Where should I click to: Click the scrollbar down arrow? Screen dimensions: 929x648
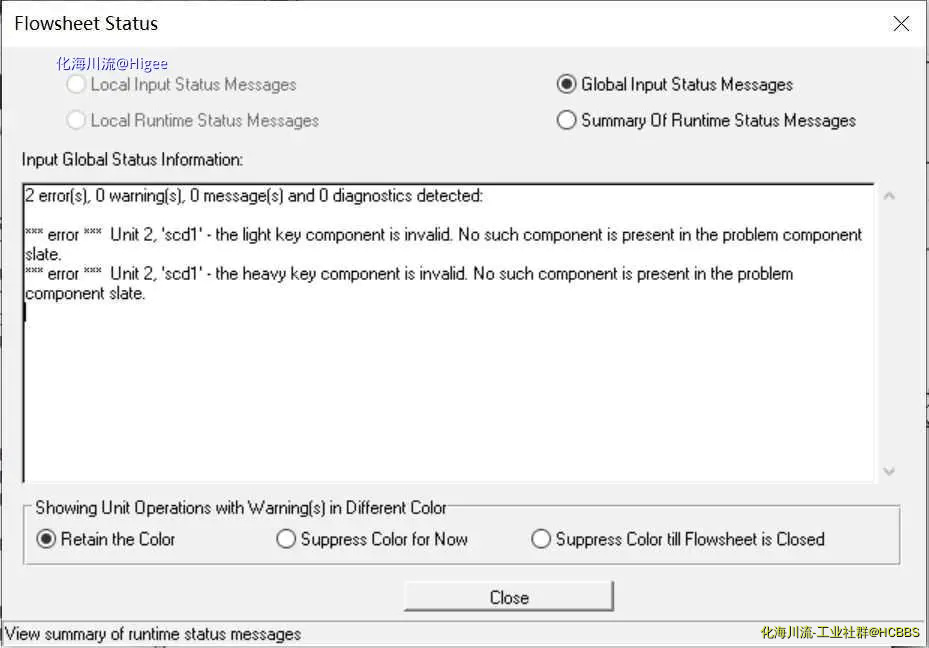coord(889,471)
